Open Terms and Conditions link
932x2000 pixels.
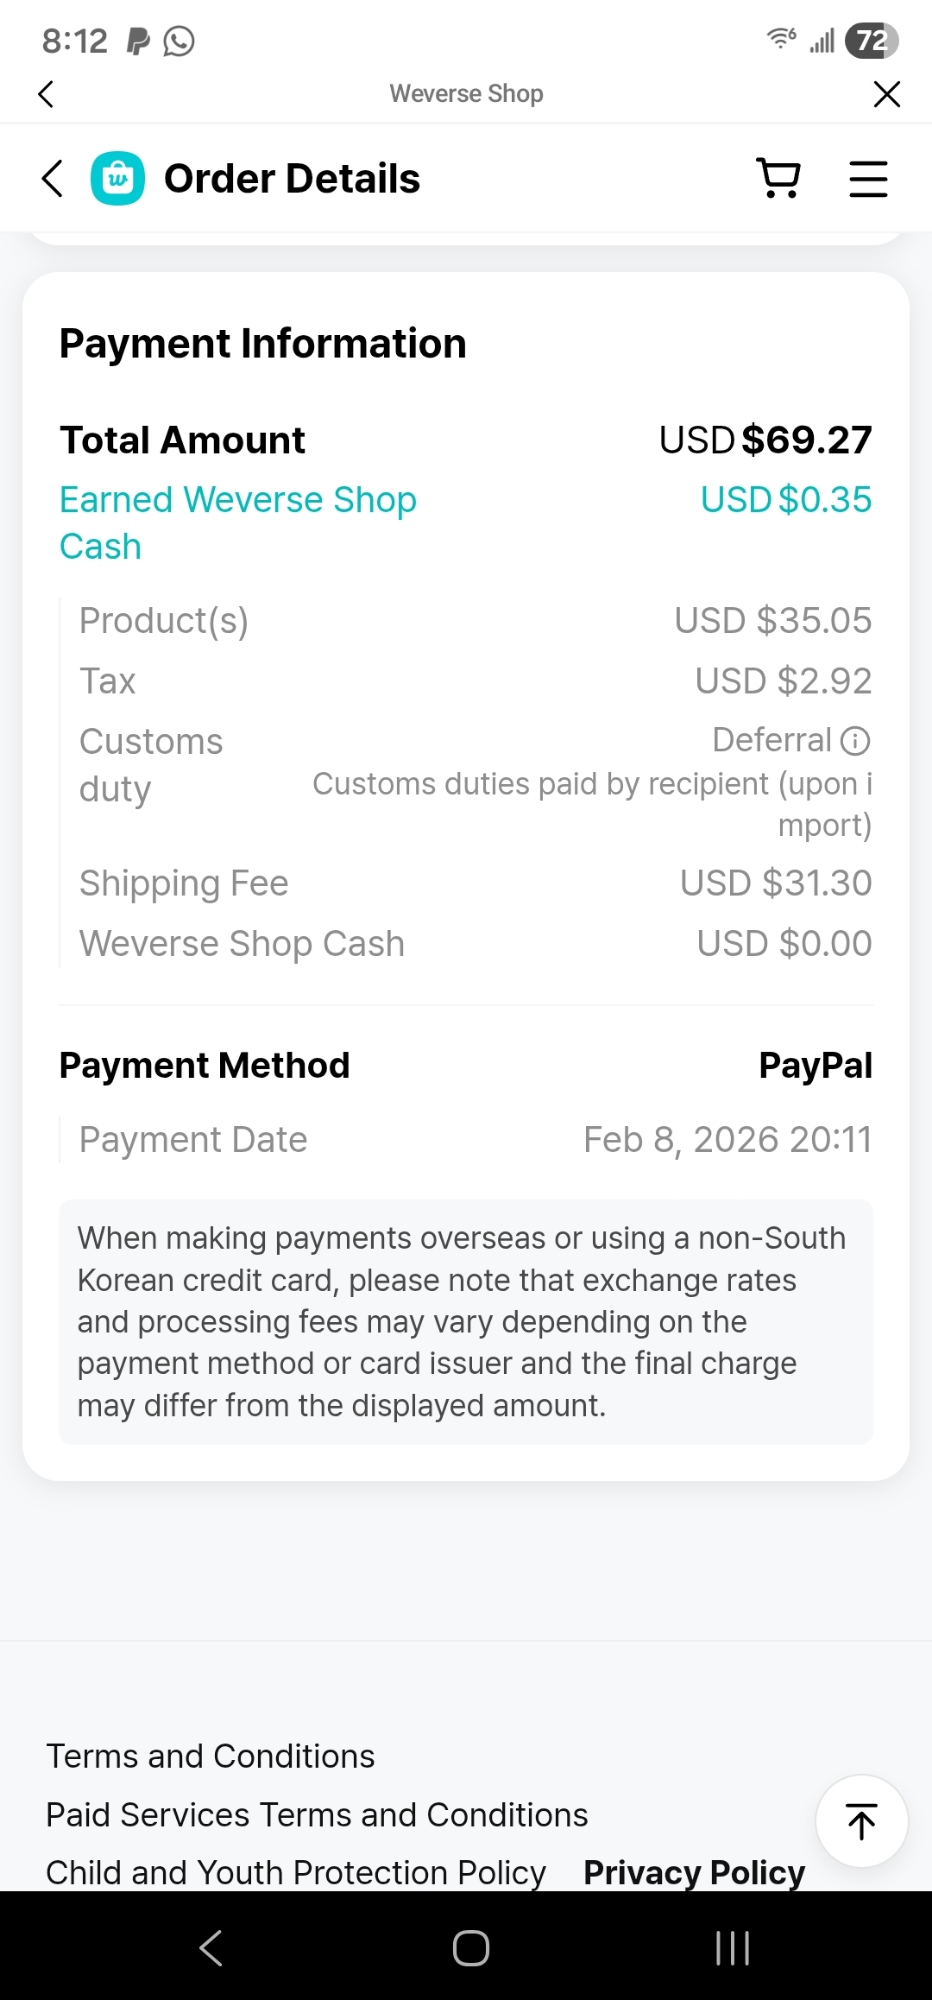[210, 1756]
